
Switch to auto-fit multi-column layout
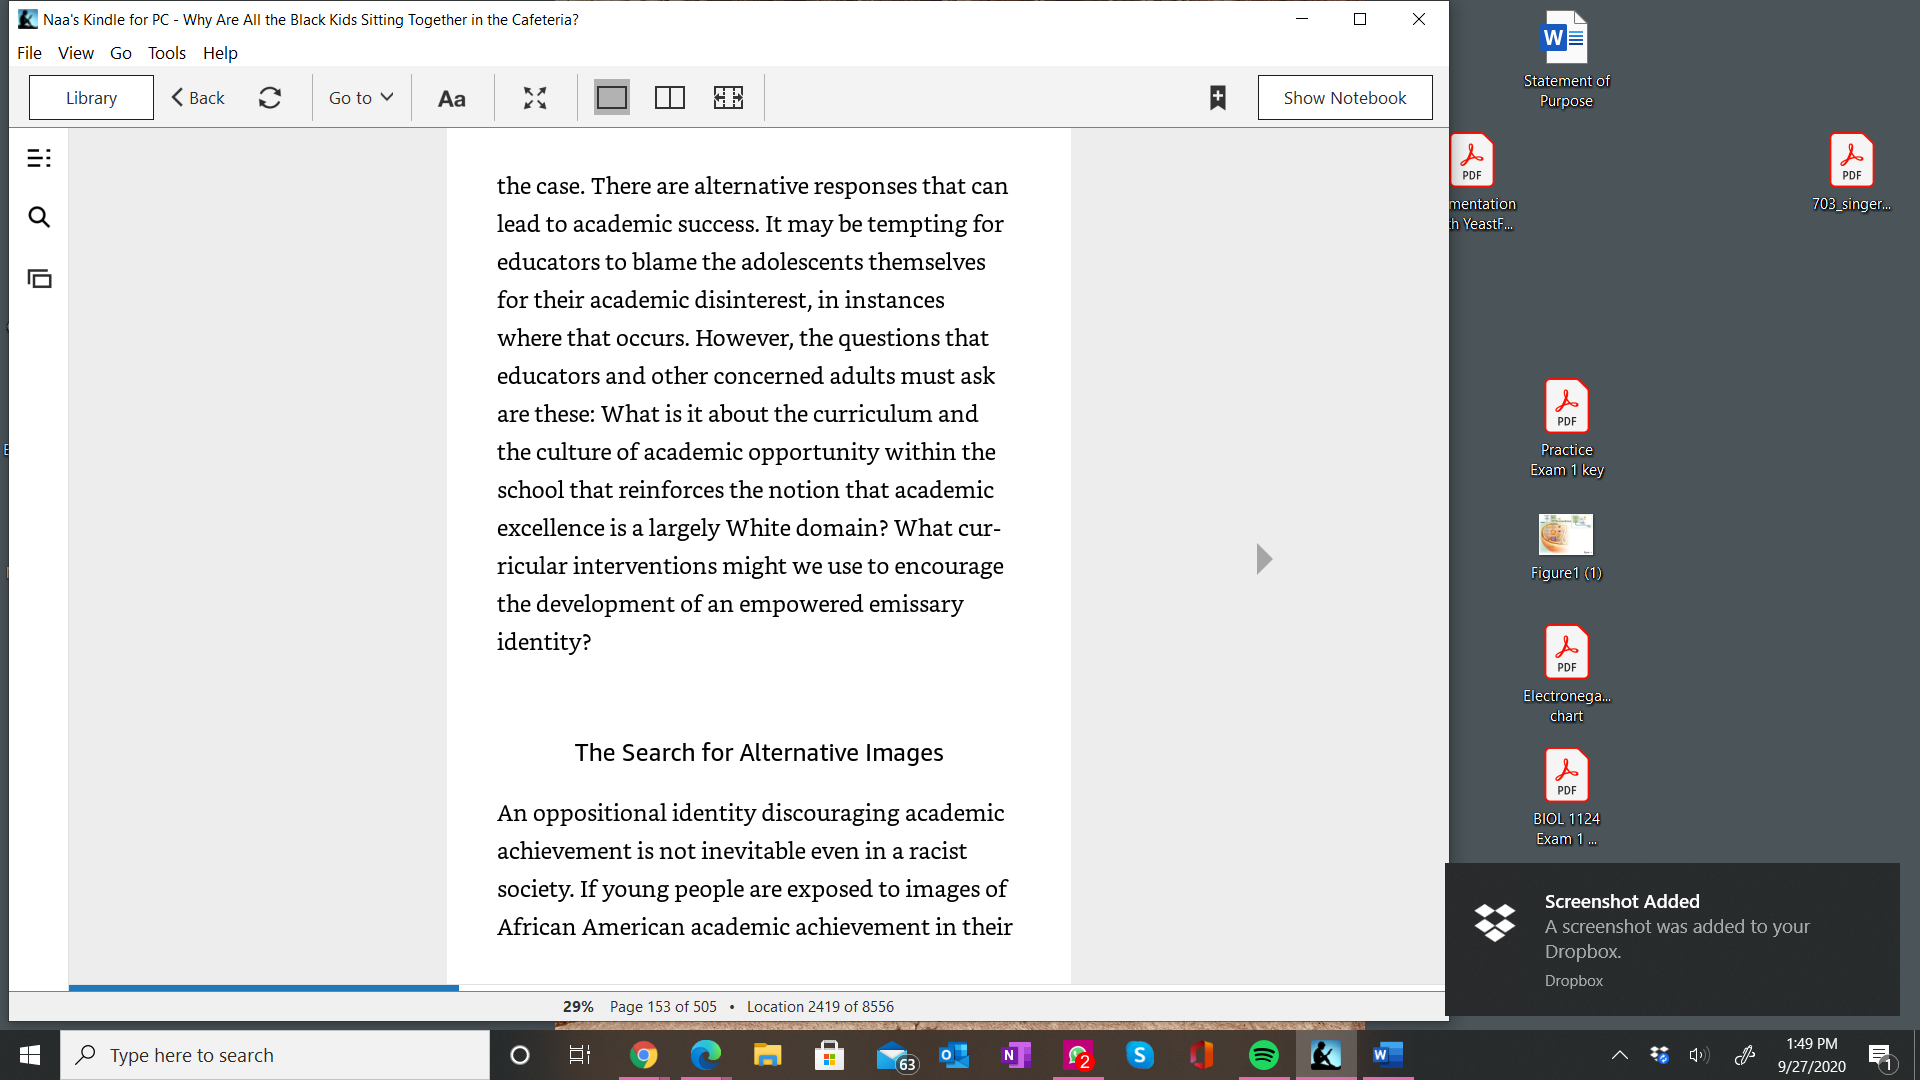[728, 98]
